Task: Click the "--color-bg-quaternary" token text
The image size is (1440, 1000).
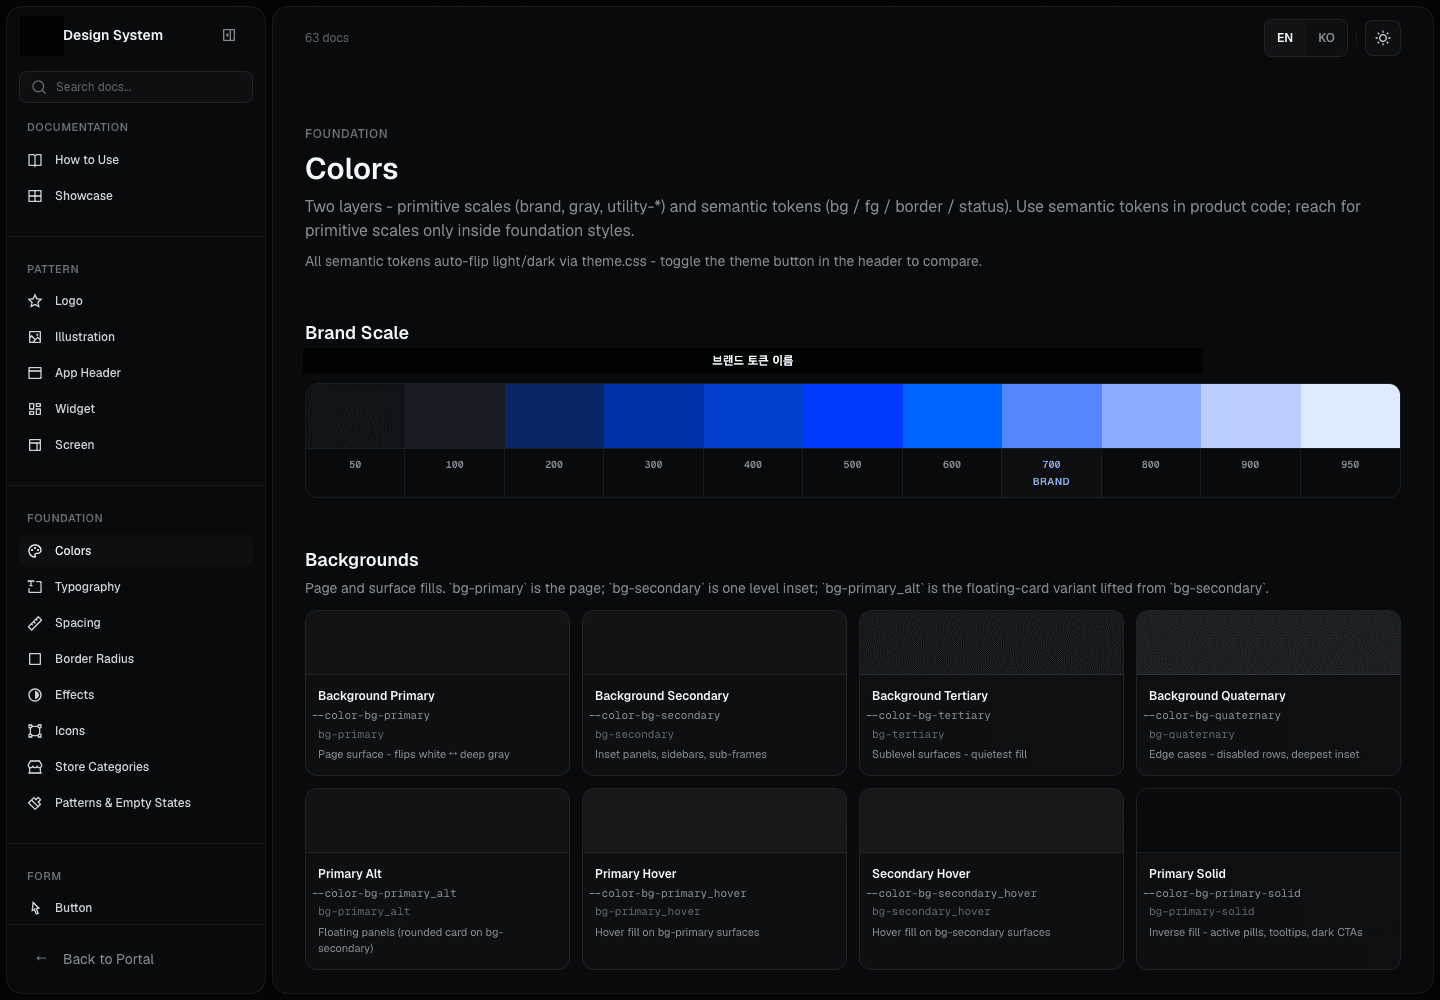Action: [1212, 716]
